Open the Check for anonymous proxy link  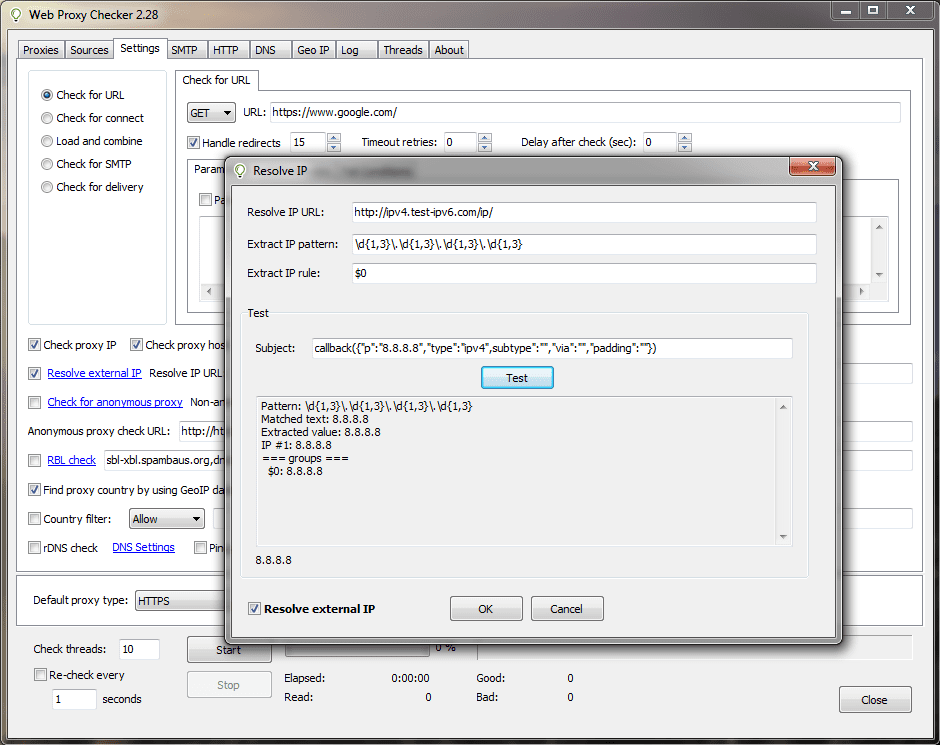(x=115, y=402)
